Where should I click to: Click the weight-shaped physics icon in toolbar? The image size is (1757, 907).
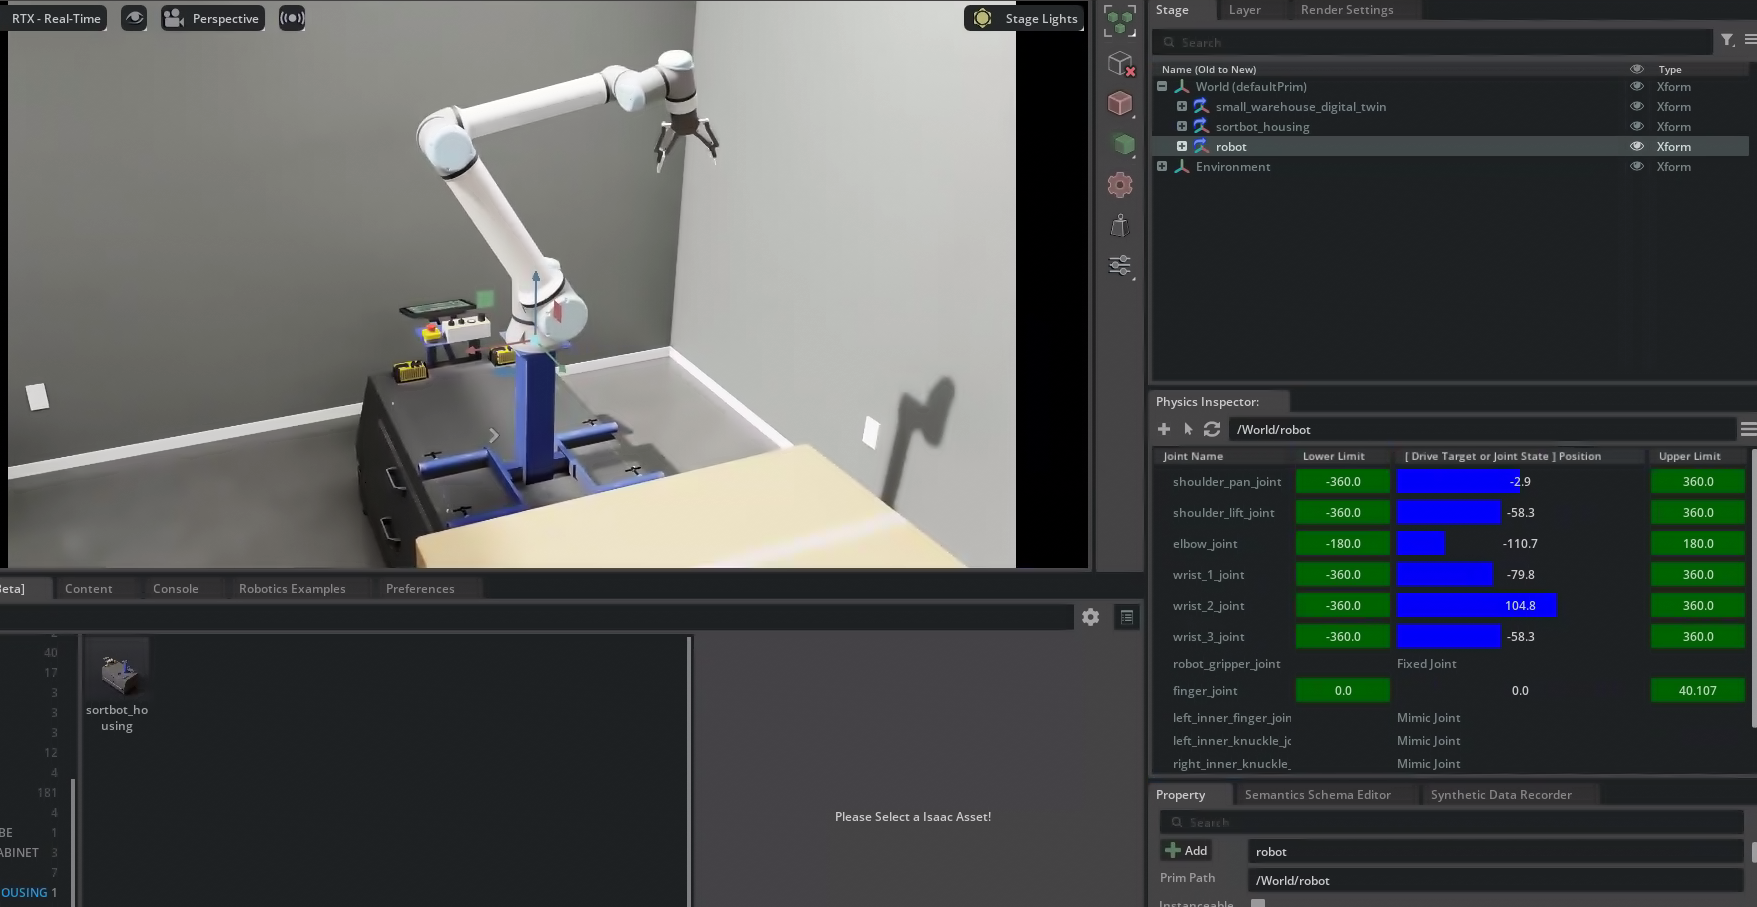[x=1120, y=226]
